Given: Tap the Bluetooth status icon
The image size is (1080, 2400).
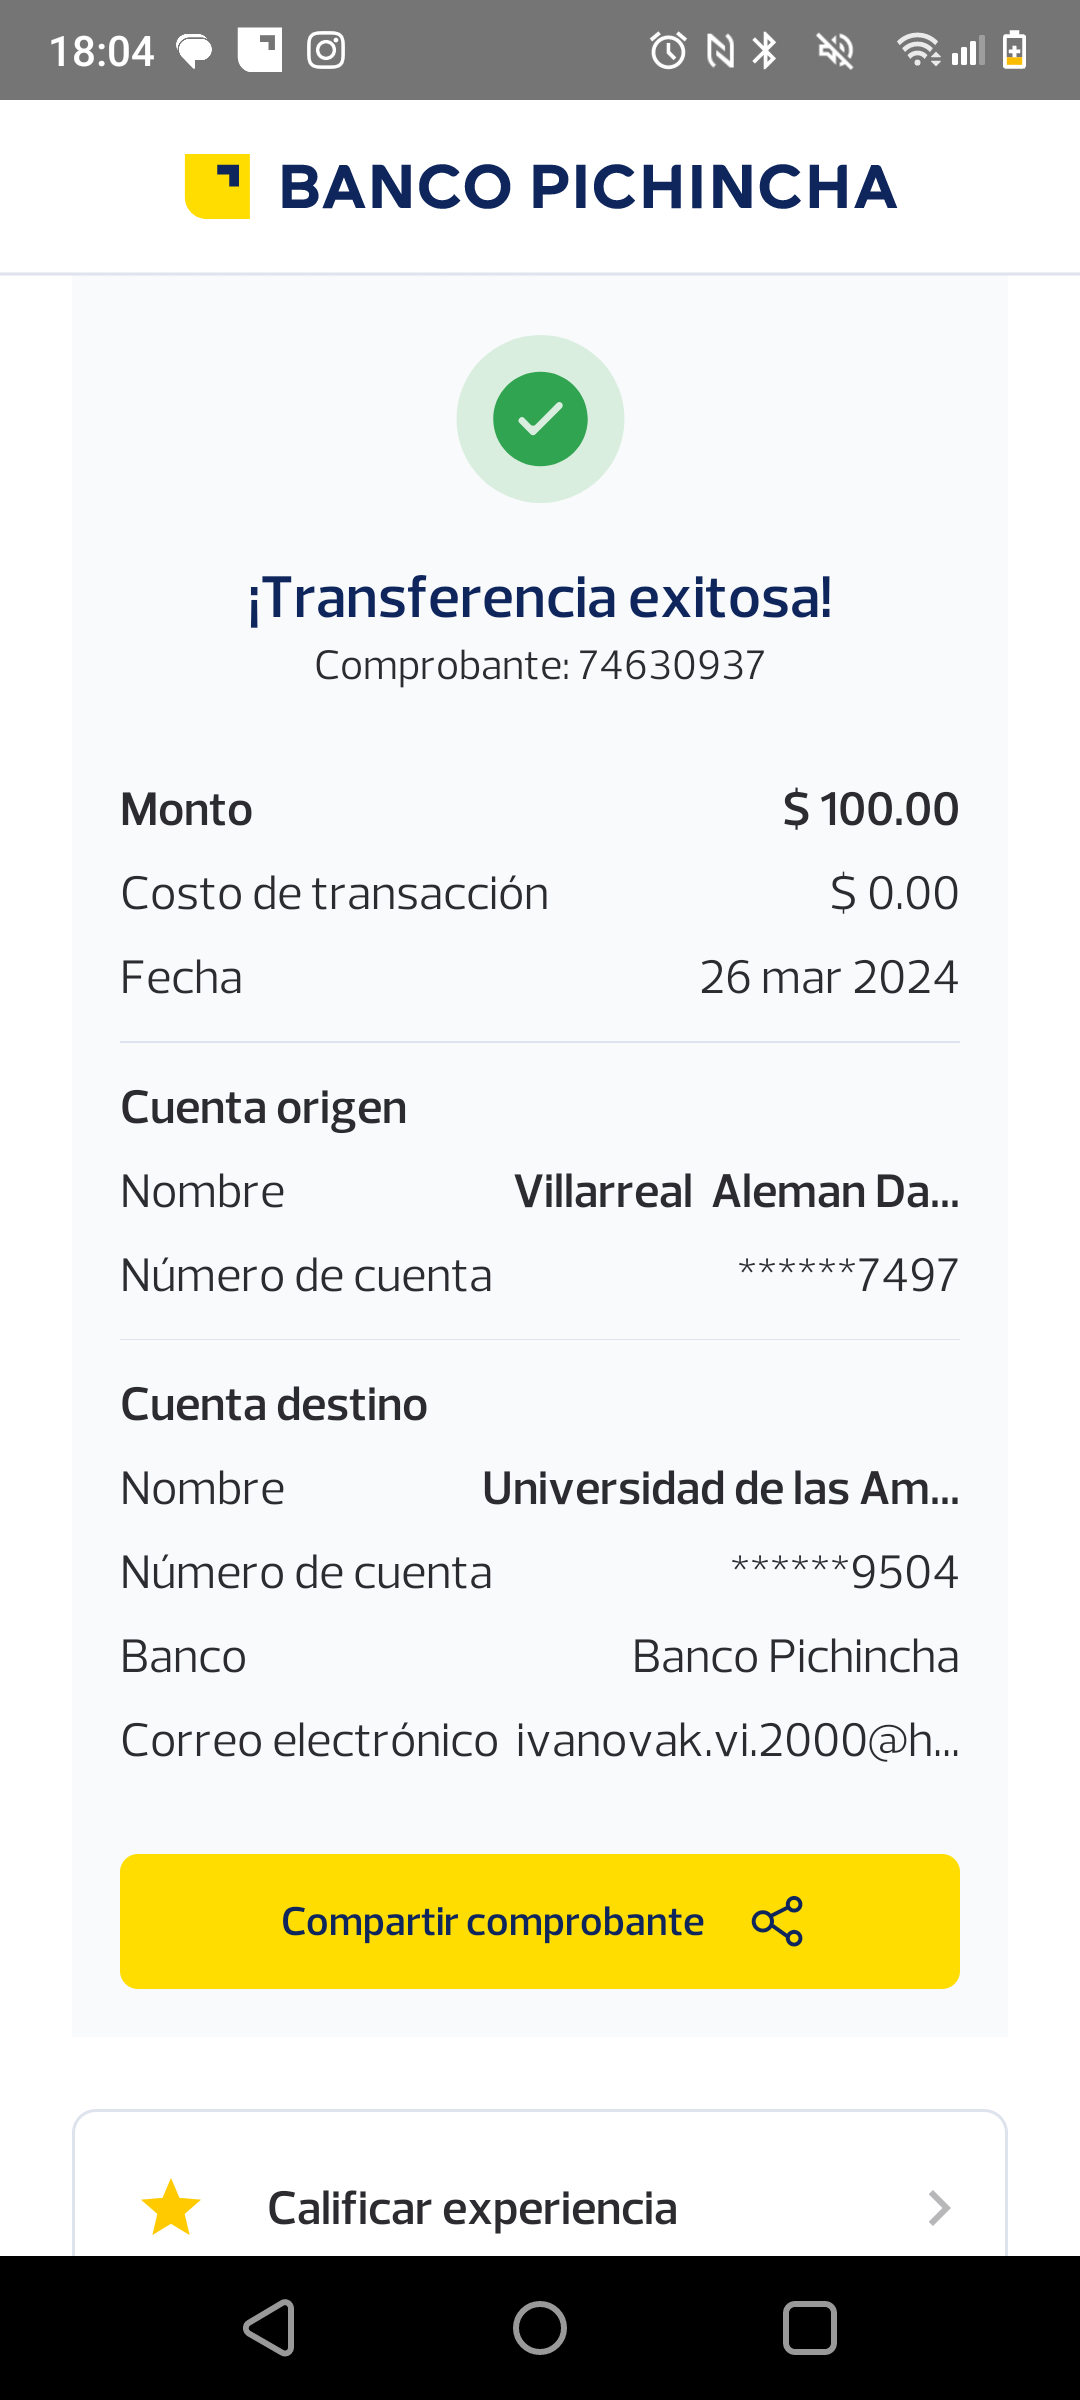Looking at the screenshot, I should [x=765, y=50].
